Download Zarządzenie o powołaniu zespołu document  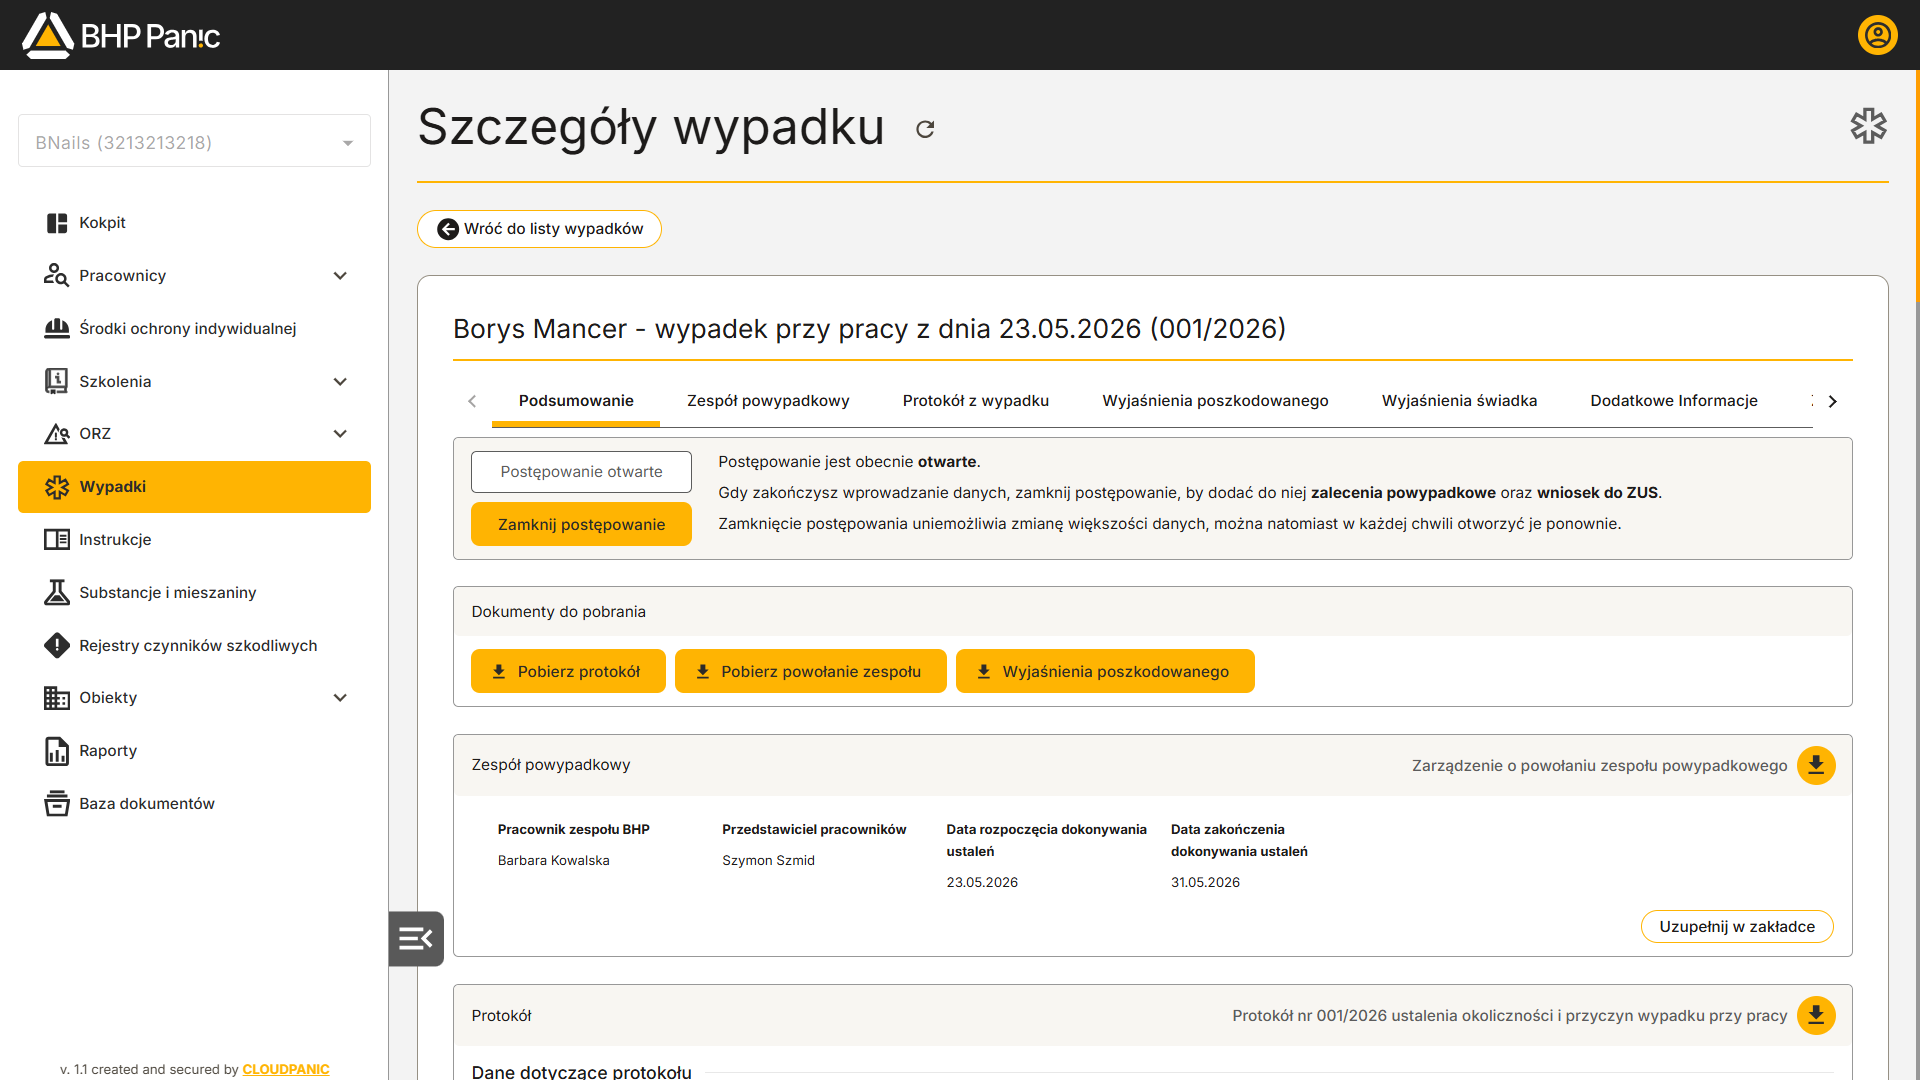[1816, 765]
